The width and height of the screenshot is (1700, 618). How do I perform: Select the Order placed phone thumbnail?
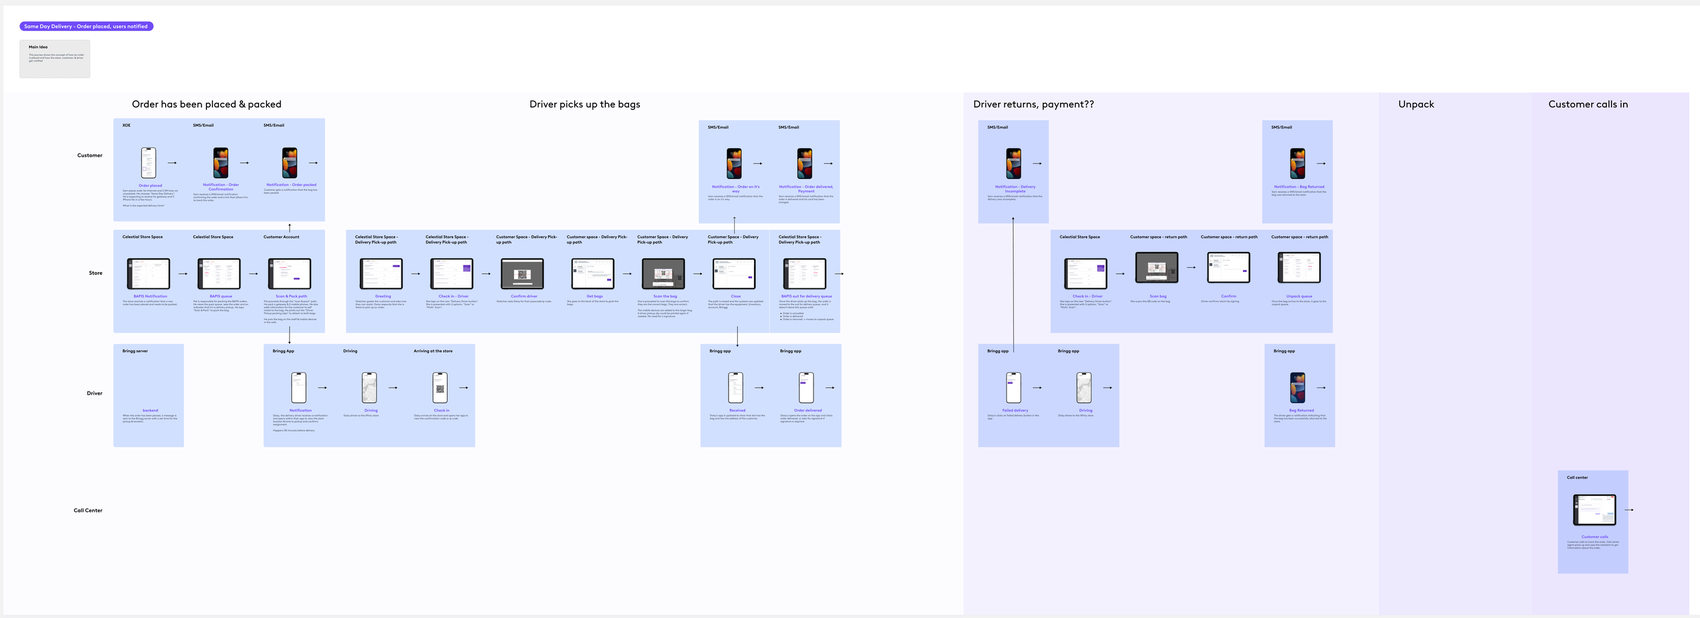coord(149,163)
